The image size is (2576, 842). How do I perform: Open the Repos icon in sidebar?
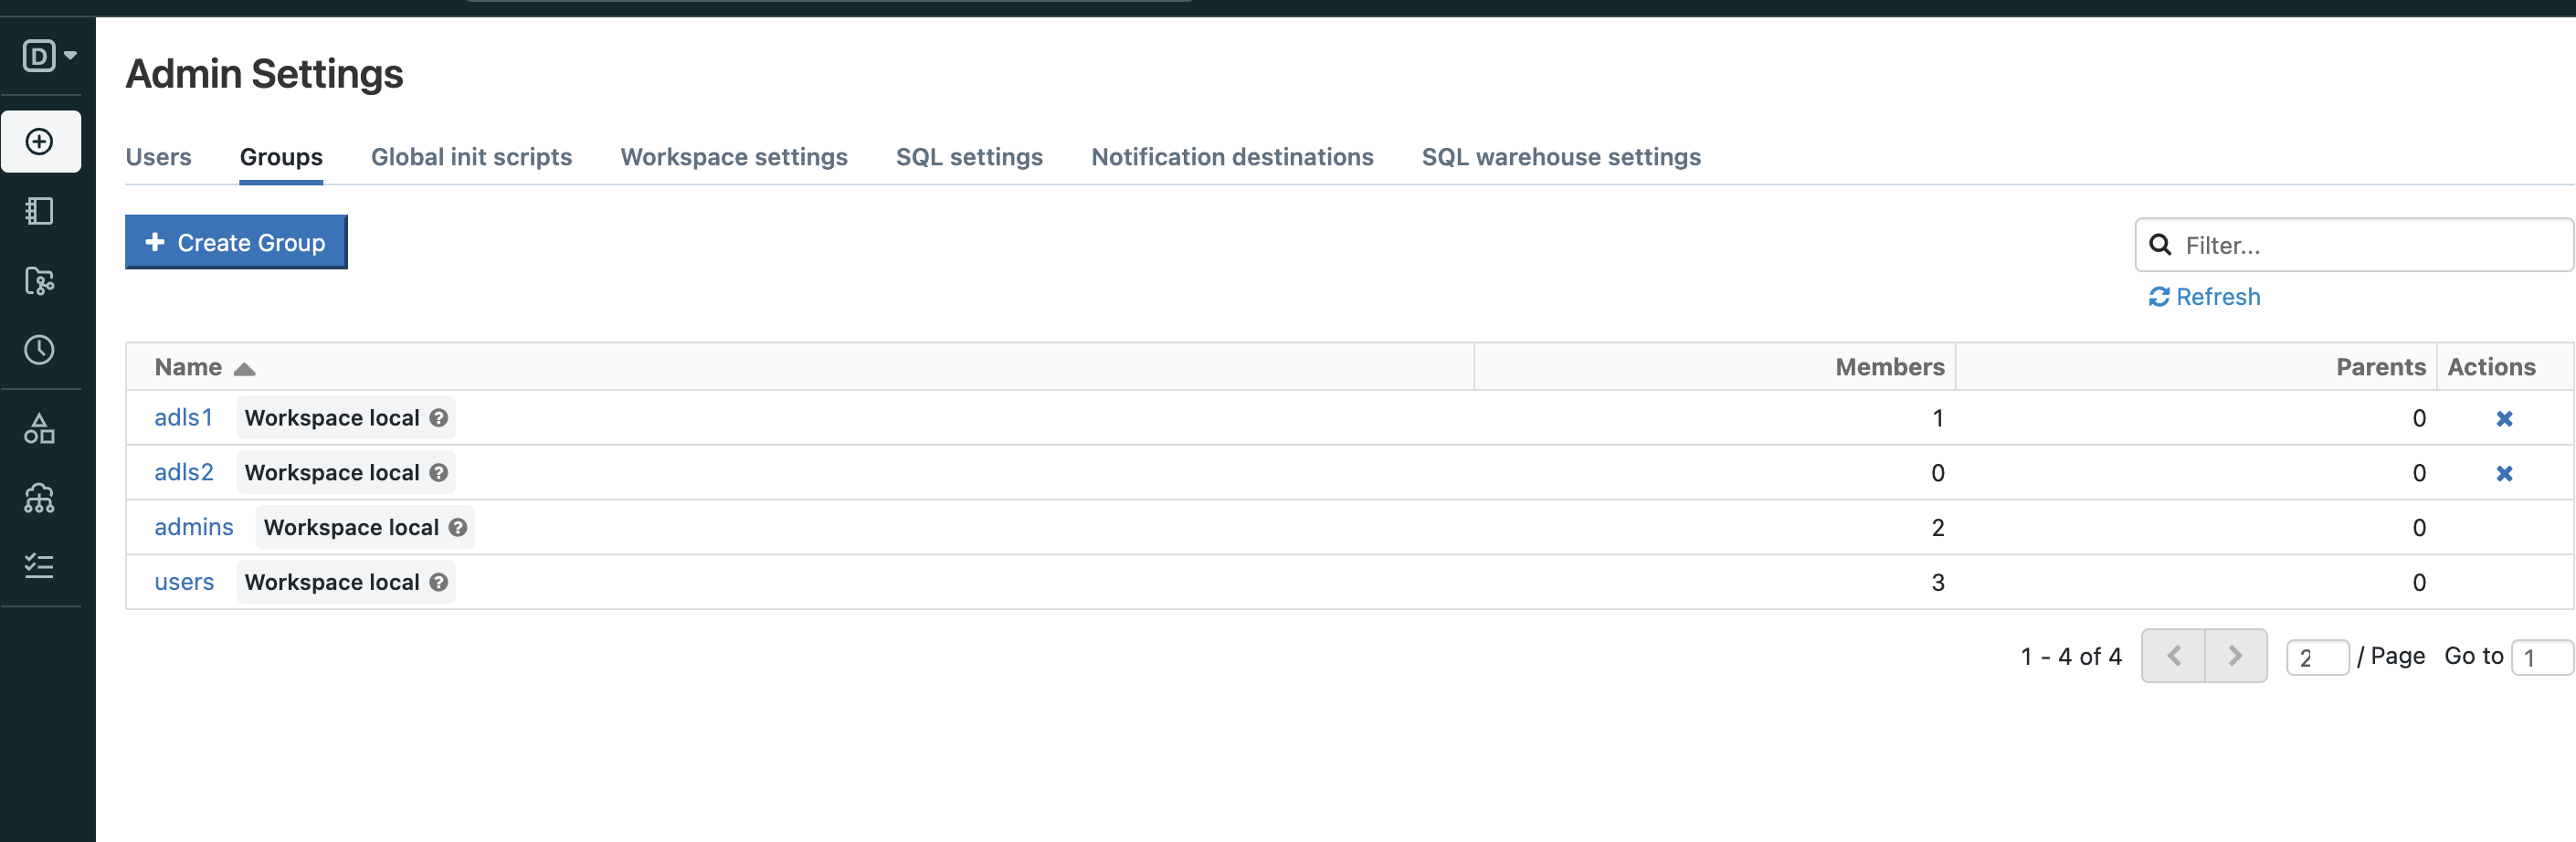pyautogui.click(x=40, y=281)
